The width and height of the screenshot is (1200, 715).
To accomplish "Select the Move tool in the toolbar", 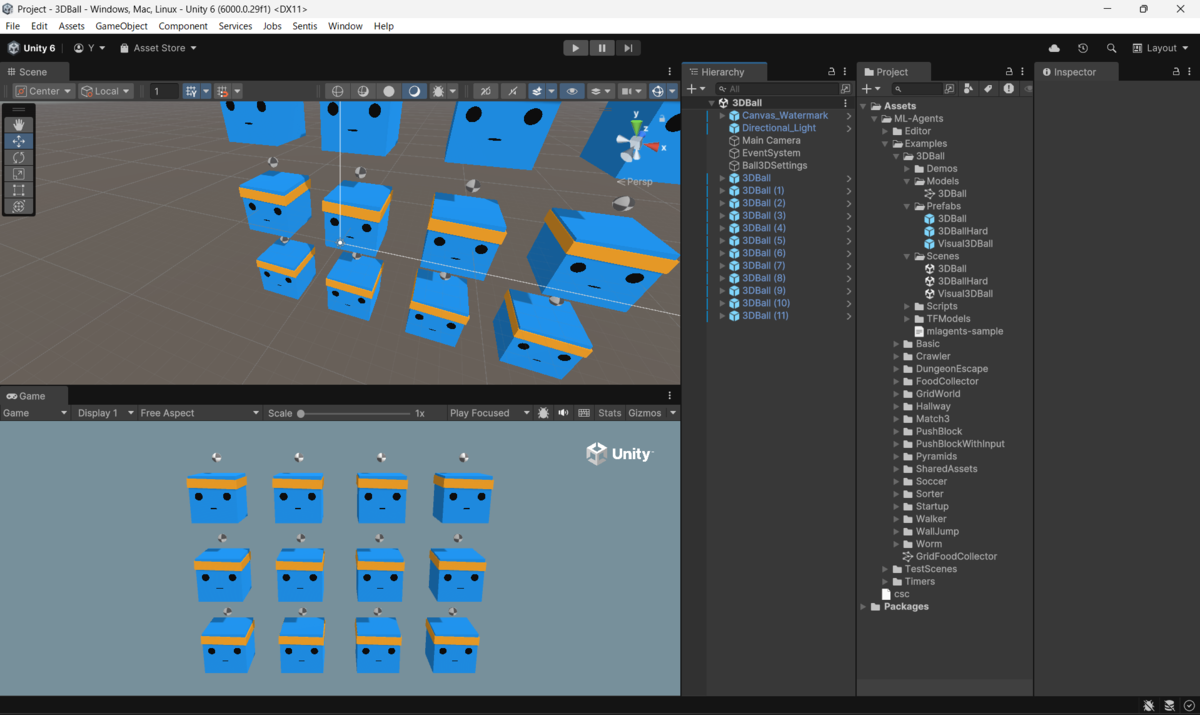I will (18, 141).
